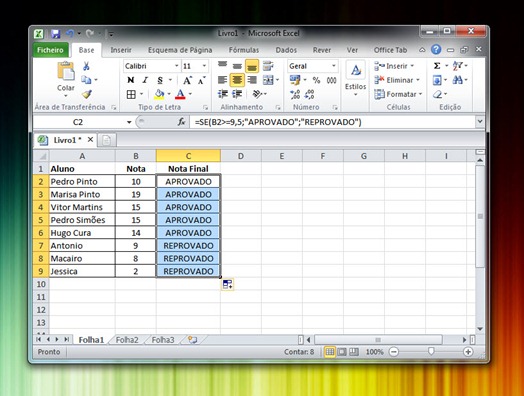Viewport: 524px width, 396px height.
Task: Click the Colar paste icon
Action: click(66, 72)
